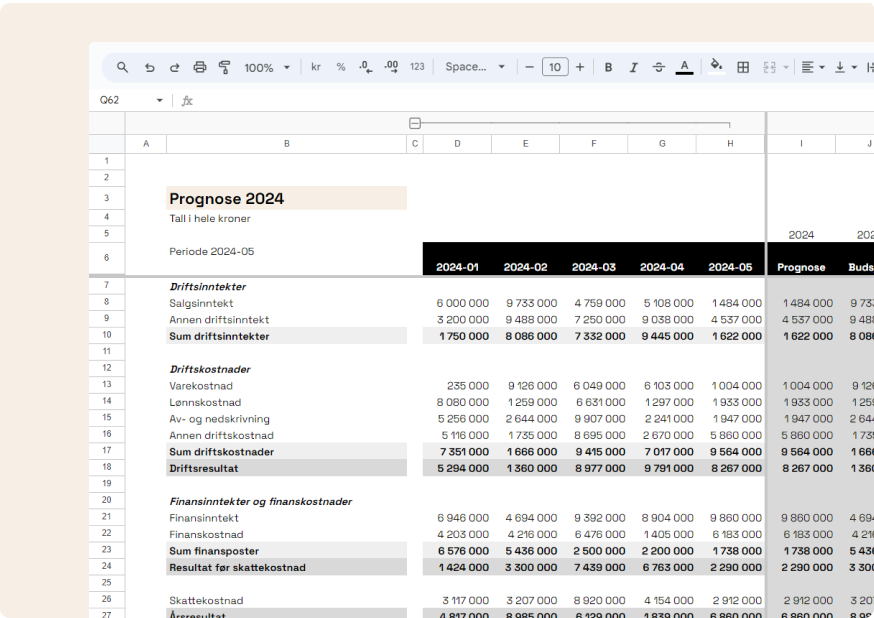874x618 pixels.
Task: Open the text color picker
Action: click(x=683, y=67)
